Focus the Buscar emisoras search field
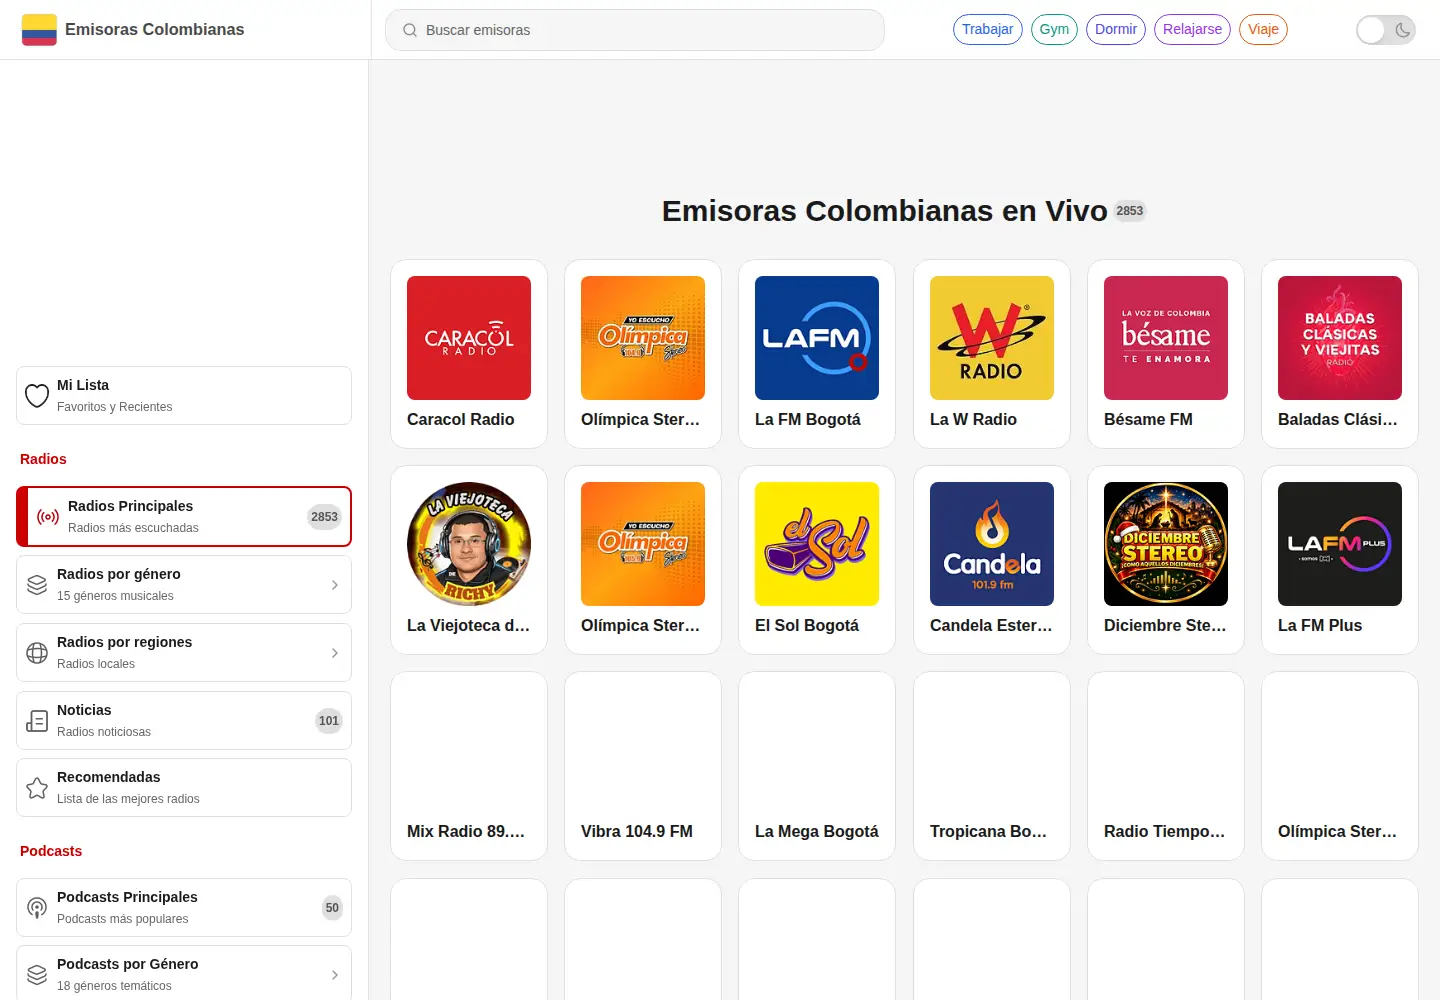Viewport: 1440px width, 1000px height. (x=635, y=30)
